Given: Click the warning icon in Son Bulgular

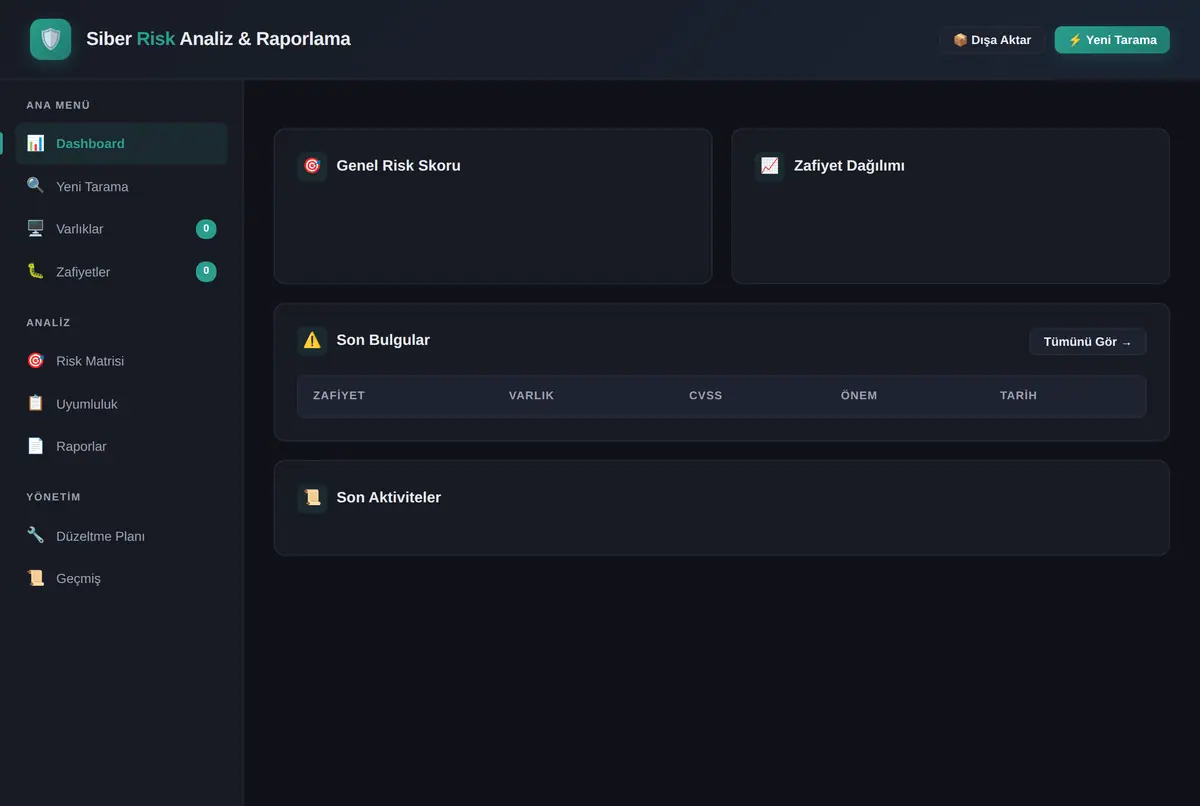Looking at the screenshot, I should tap(312, 340).
